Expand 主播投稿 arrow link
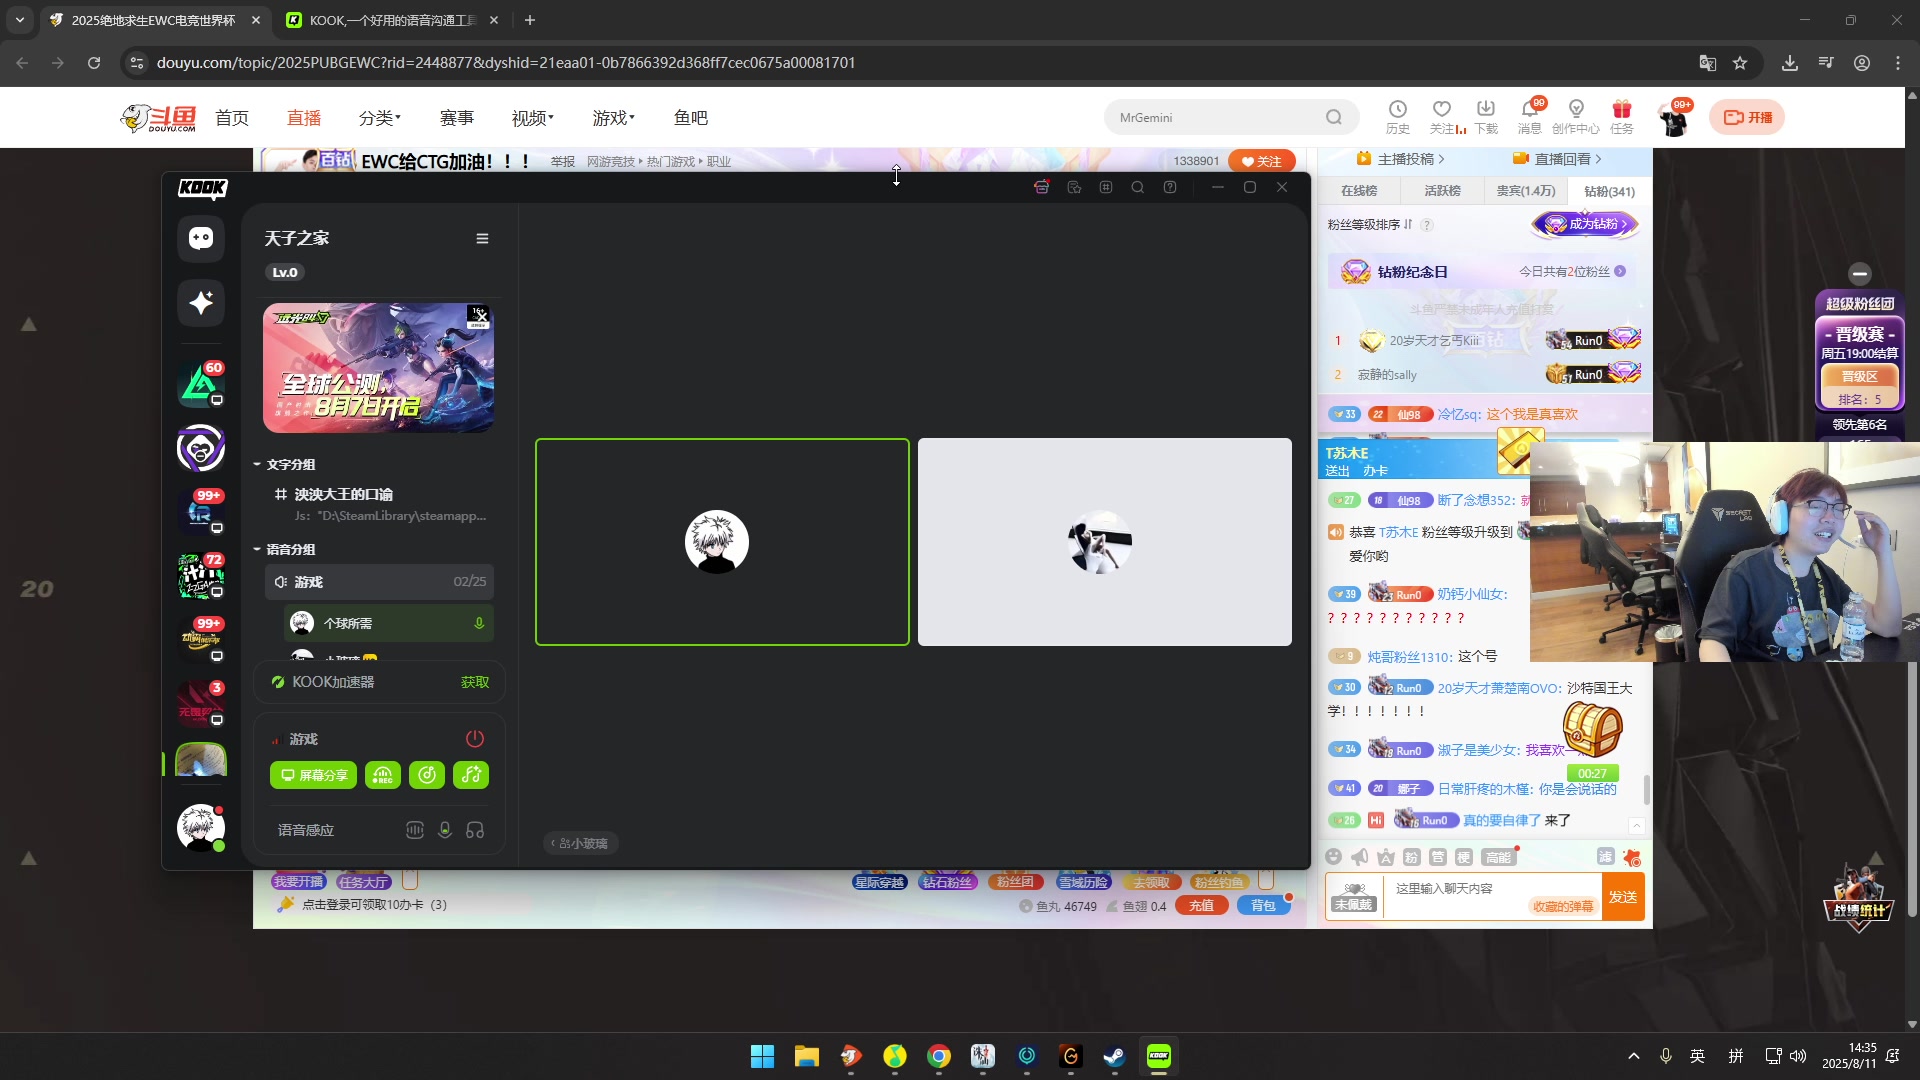The height and width of the screenshot is (1080, 1920). coord(1400,159)
